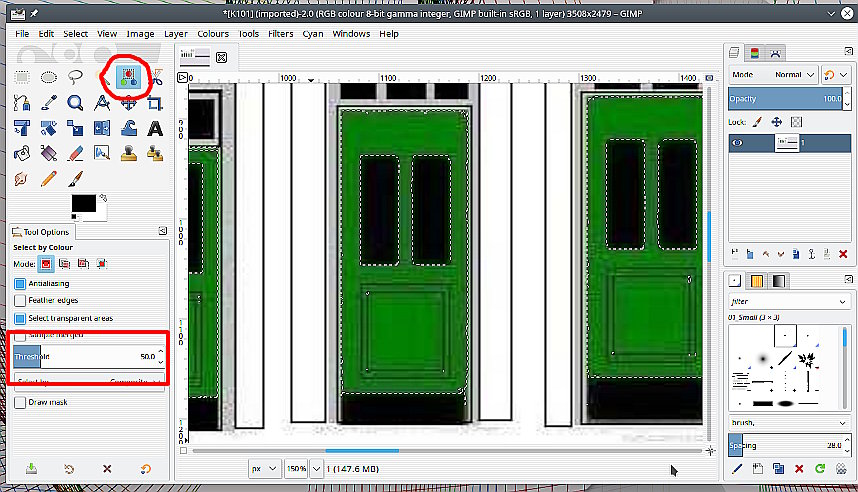Image resolution: width=858 pixels, height=492 pixels.
Task: Select the Scissors Select tool
Action: point(156,77)
